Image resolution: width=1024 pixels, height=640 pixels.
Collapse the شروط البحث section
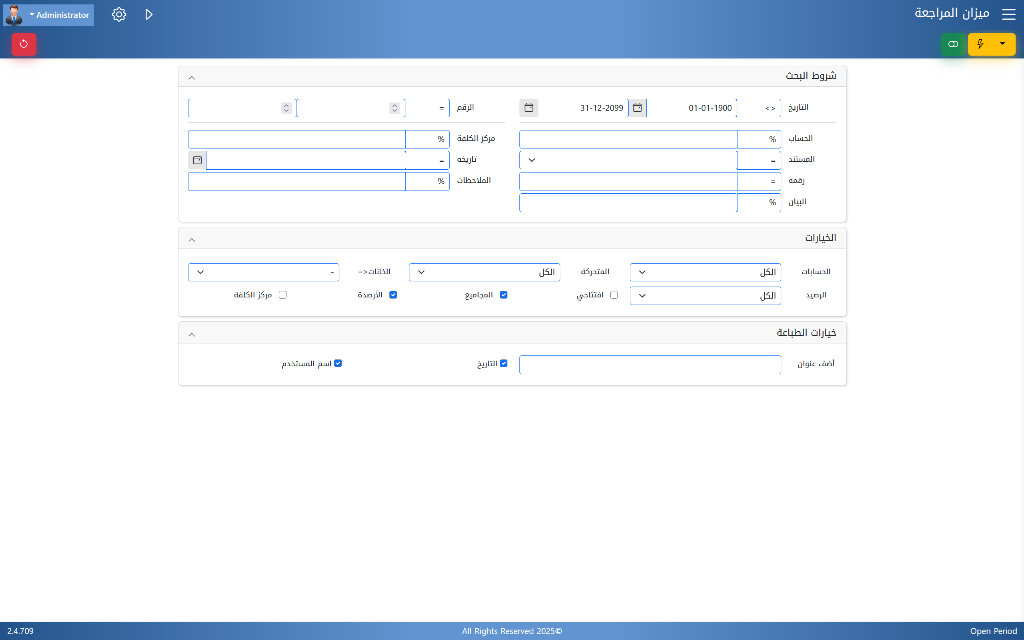click(x=192, y=77)
